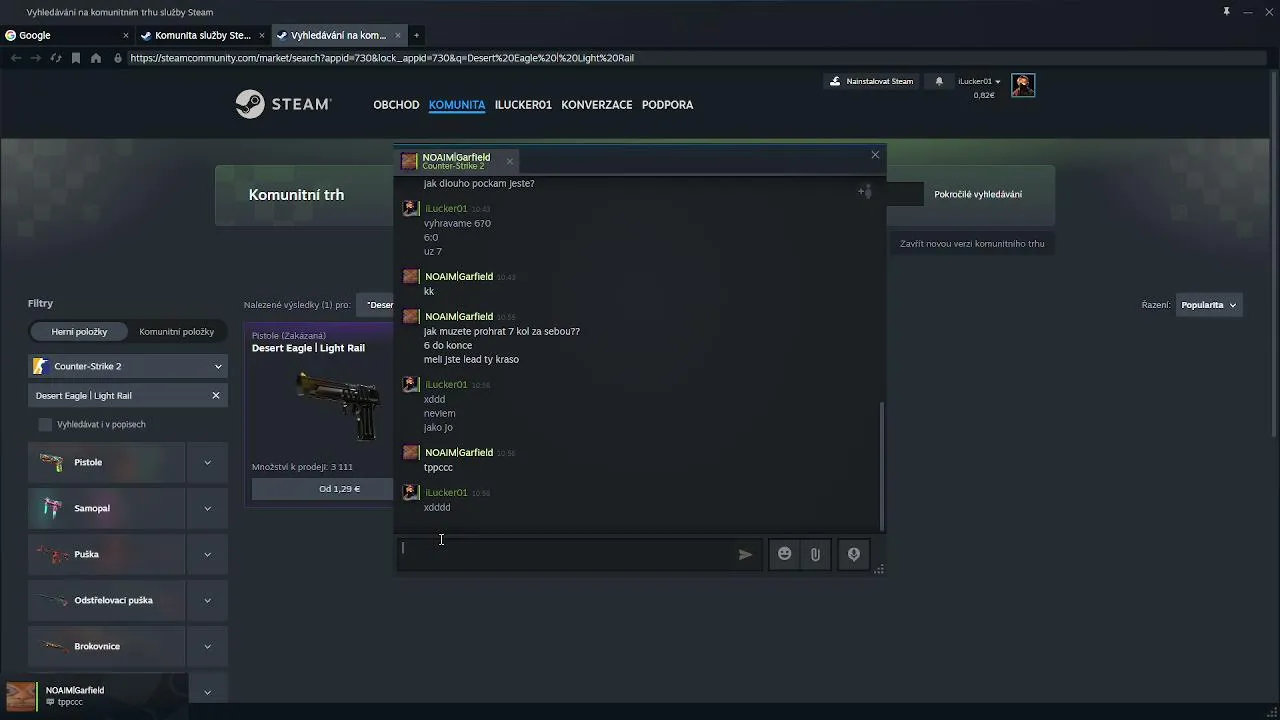Click the padlock icon beside the URL

[118, 58]
